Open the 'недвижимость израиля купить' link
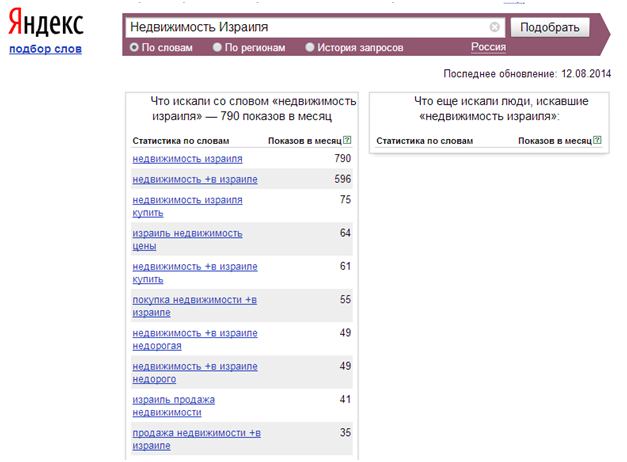This screenshot has width=627, height=462. [x=188, y=206]
